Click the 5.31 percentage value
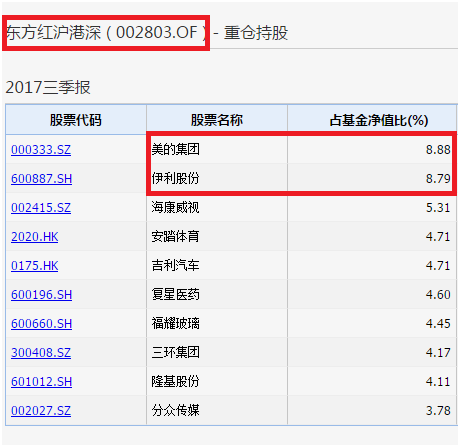Image resolution: width=460 pixels, height=447 pixels. click(x=438, y=208)
